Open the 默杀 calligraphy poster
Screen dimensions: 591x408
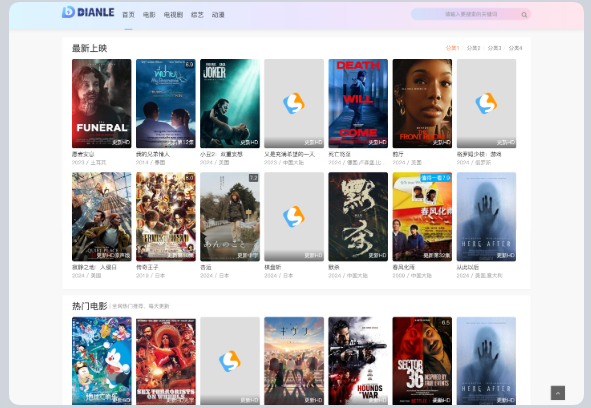coord(358,216)
